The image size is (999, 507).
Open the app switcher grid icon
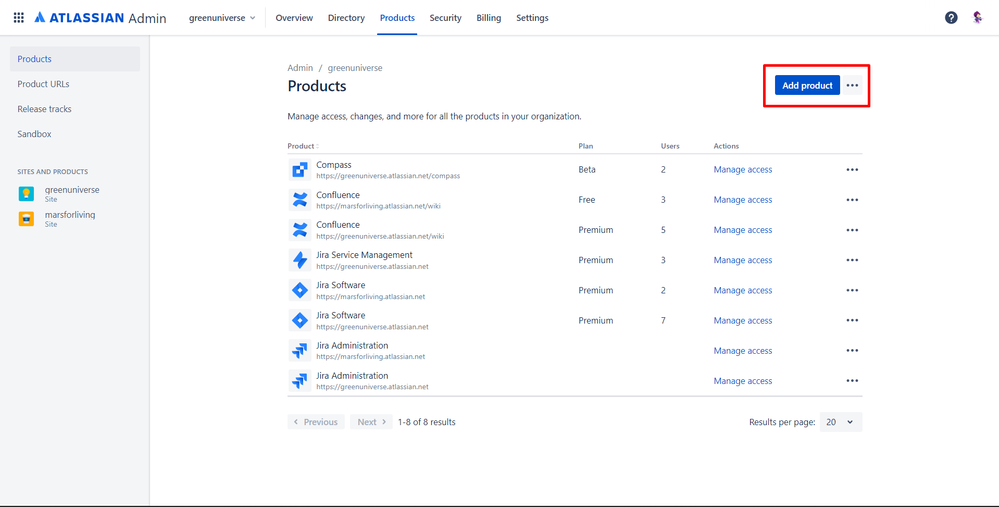point(18,18)
